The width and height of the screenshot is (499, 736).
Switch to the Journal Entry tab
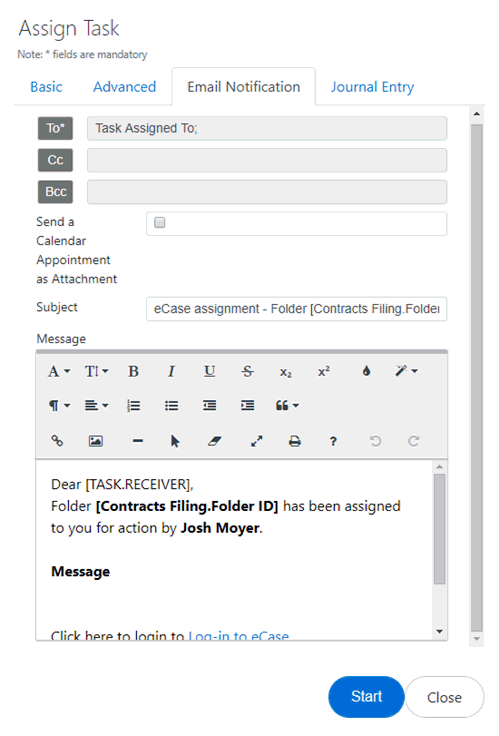click(x=372, y=87)
